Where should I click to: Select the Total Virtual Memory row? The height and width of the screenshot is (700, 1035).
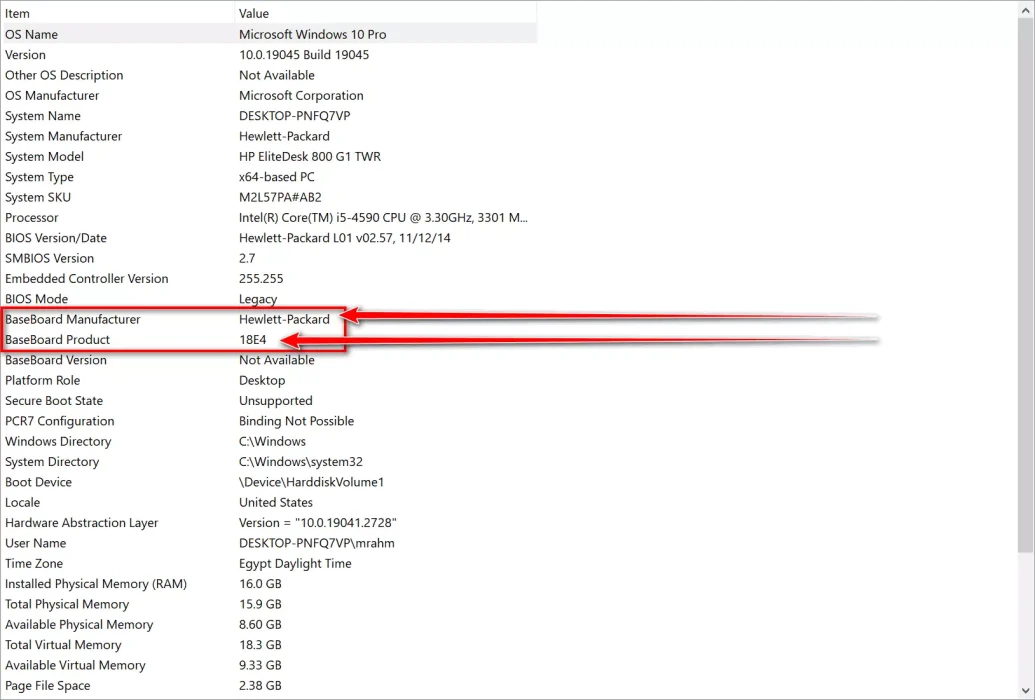coord(269,645)
